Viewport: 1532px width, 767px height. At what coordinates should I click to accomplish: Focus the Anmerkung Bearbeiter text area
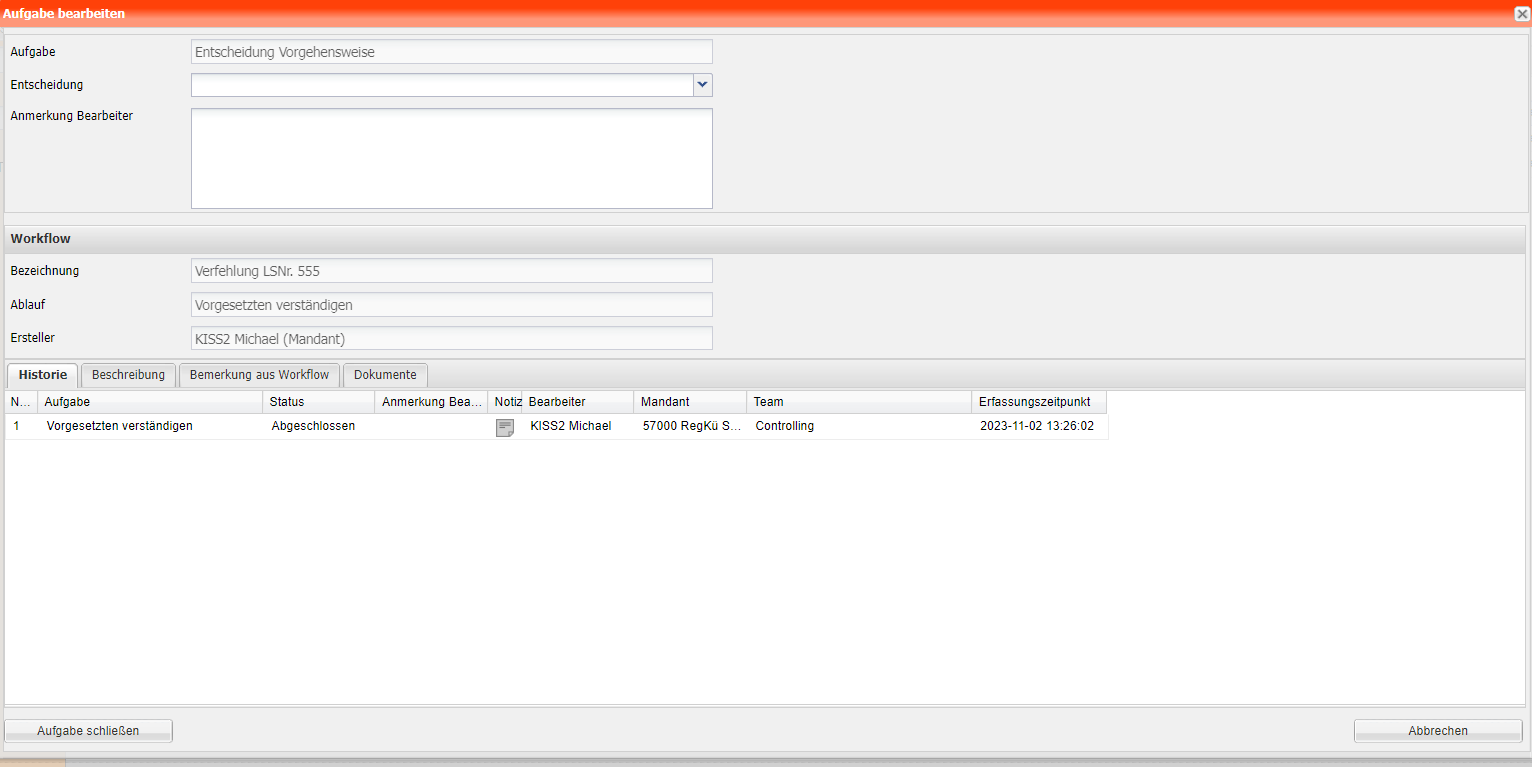point(451,158)
